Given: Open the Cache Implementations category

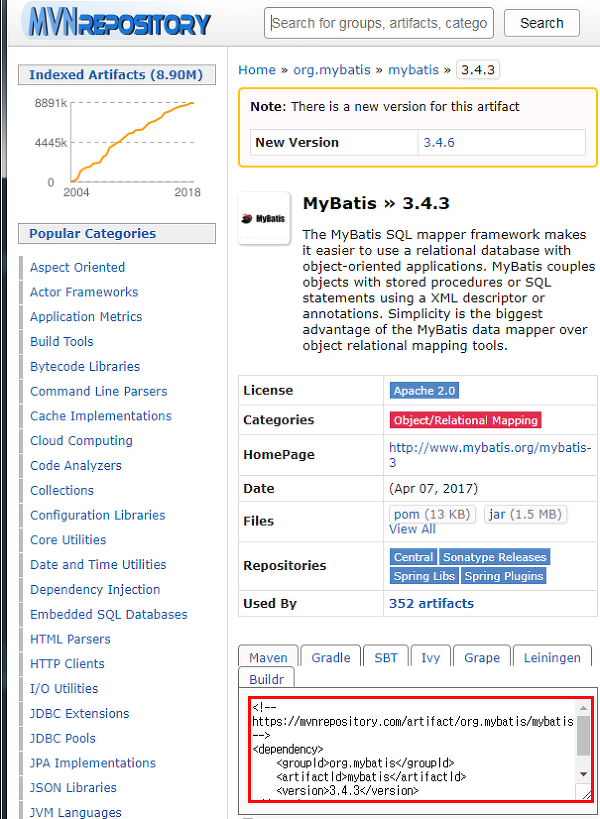Looking at the screenshot, I should pyautogui.click(x=101, y=416).
